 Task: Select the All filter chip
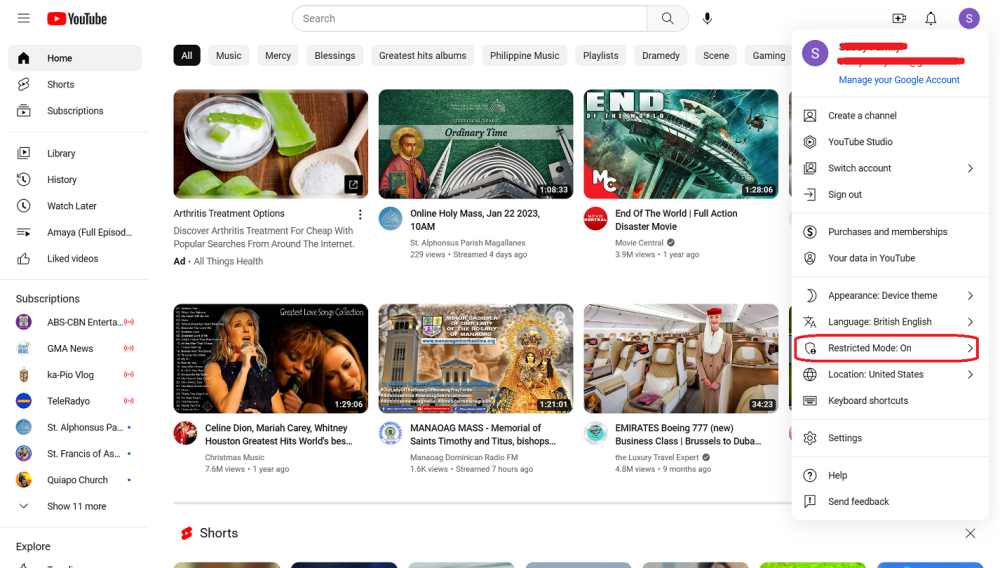point(187,55)
